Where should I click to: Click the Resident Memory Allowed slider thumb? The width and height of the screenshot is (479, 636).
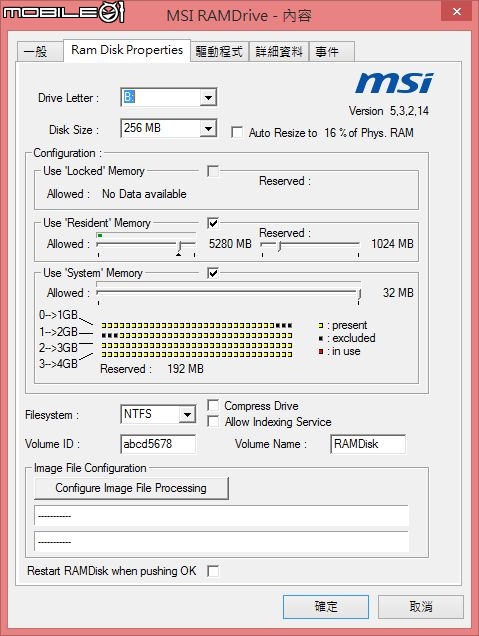[180, 245]
